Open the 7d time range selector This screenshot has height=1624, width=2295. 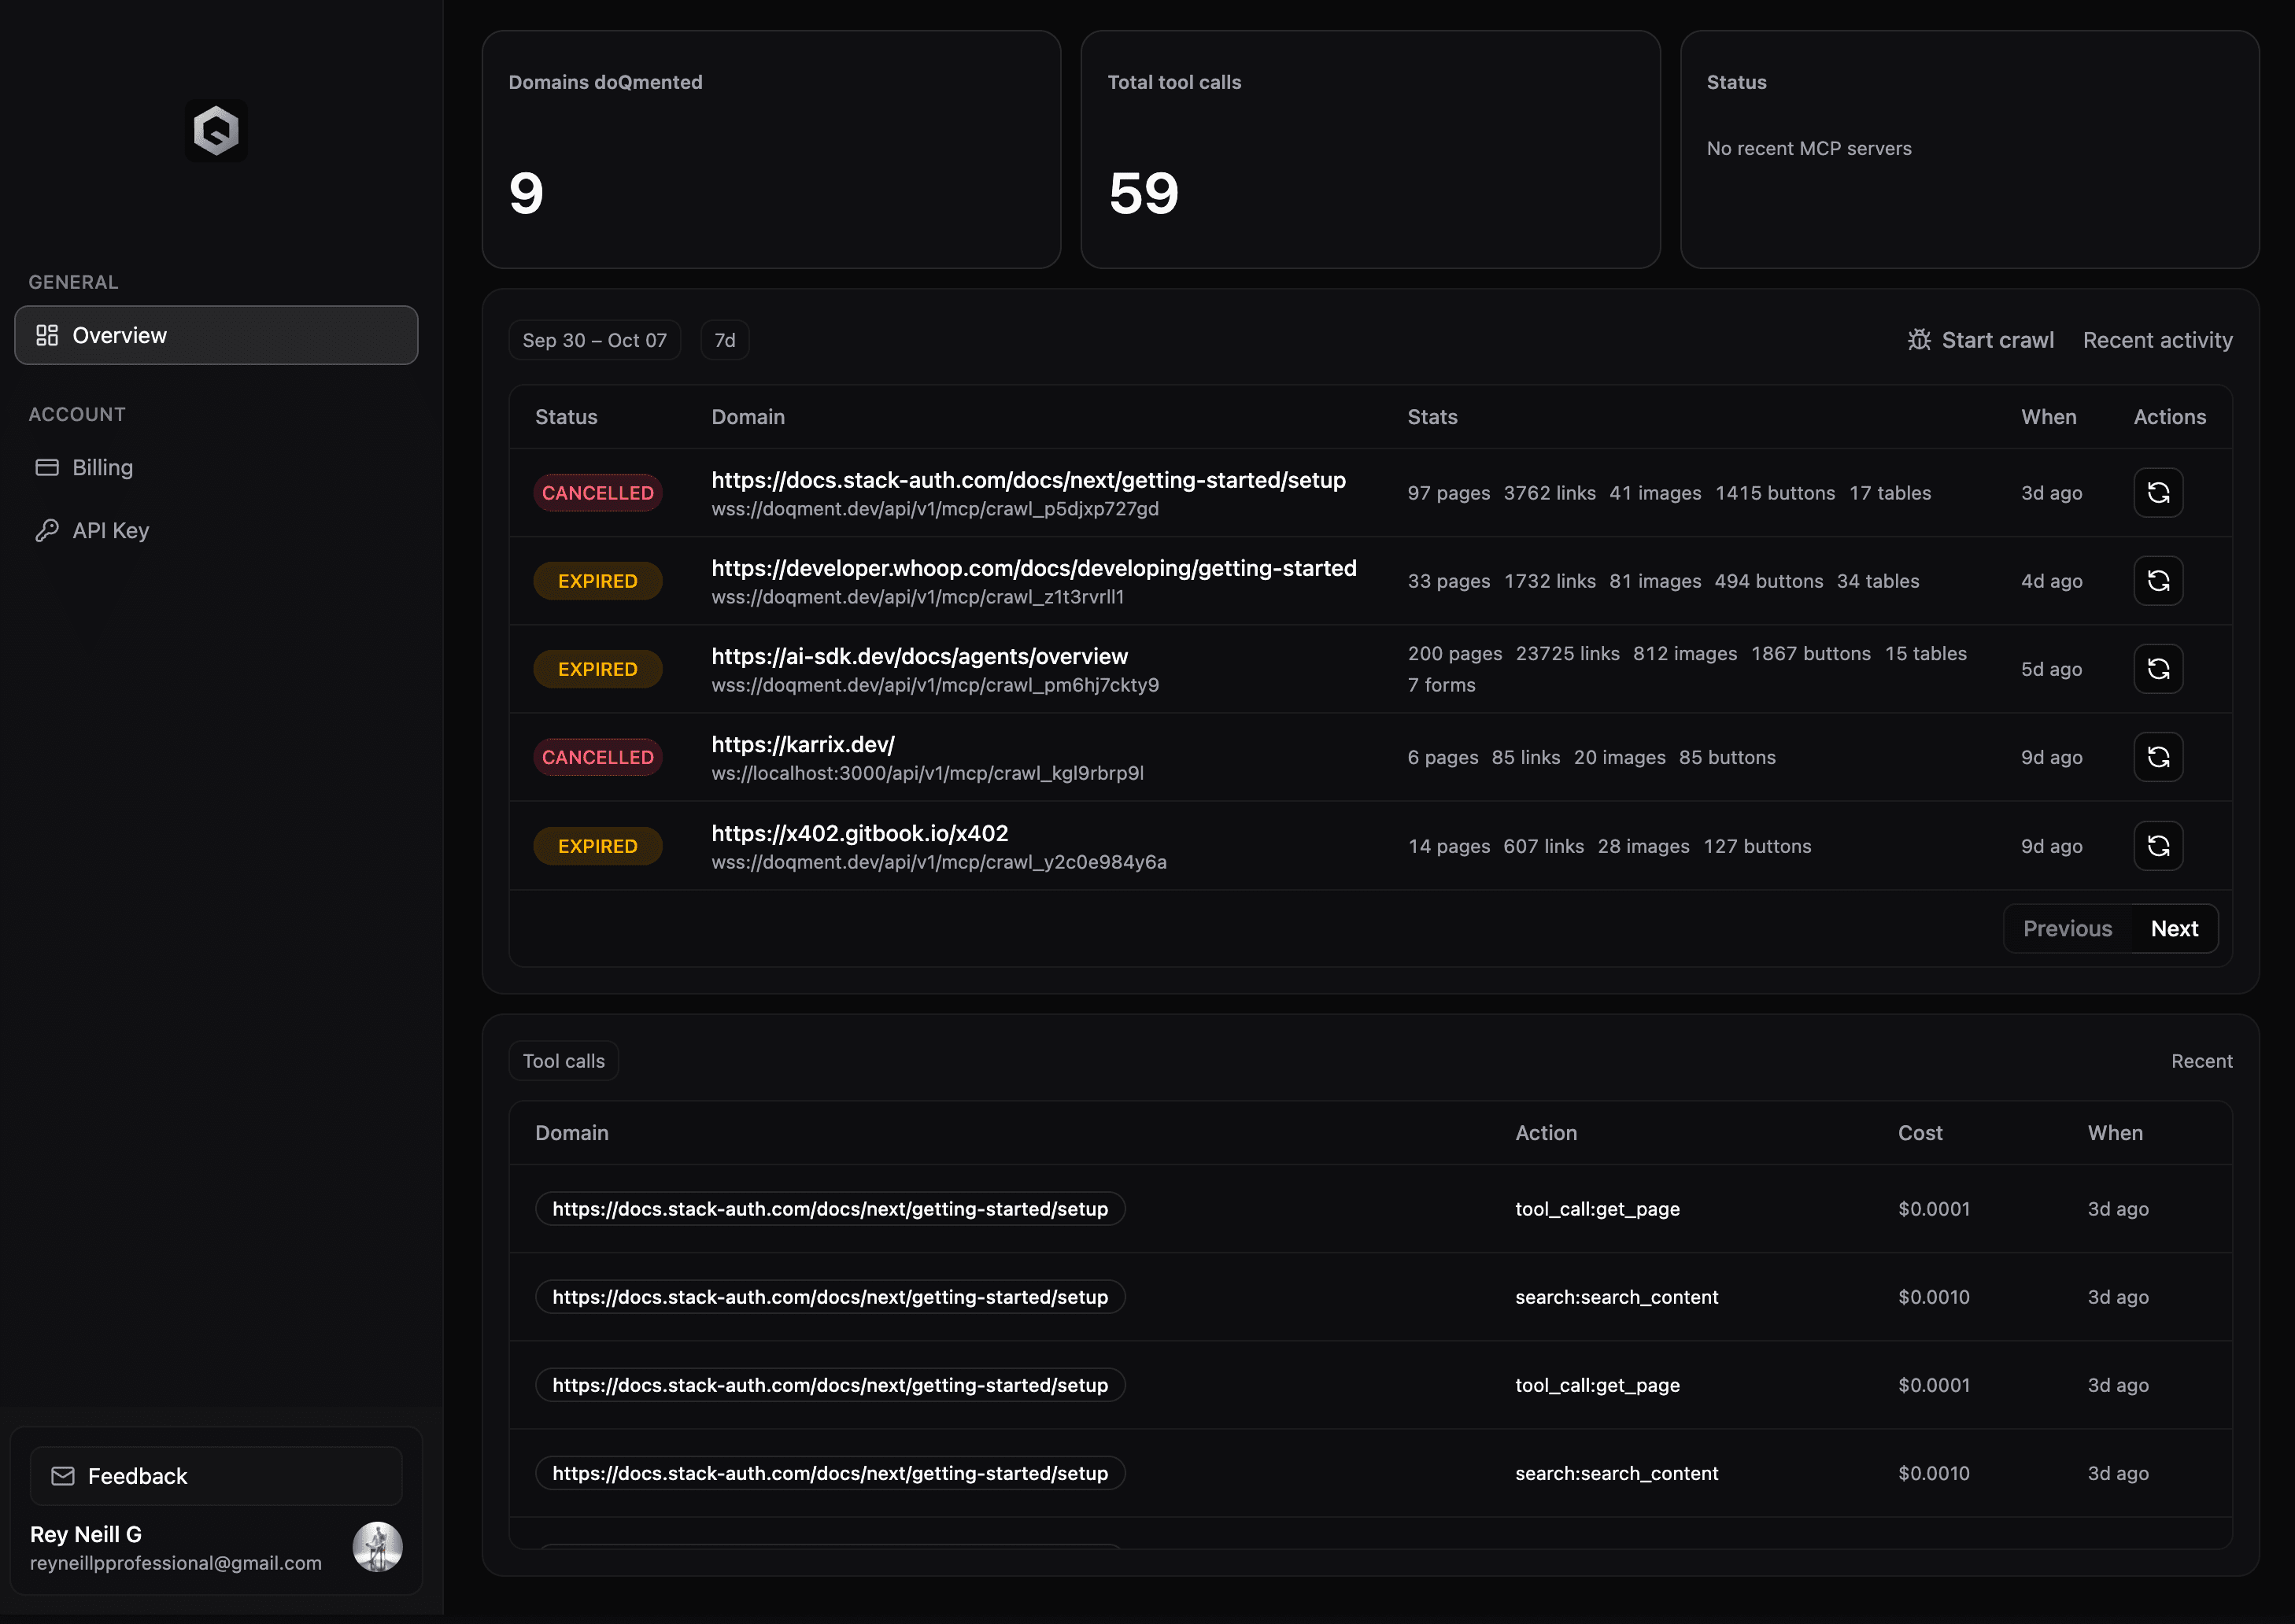pyautogui.click(x=724, y=340)
